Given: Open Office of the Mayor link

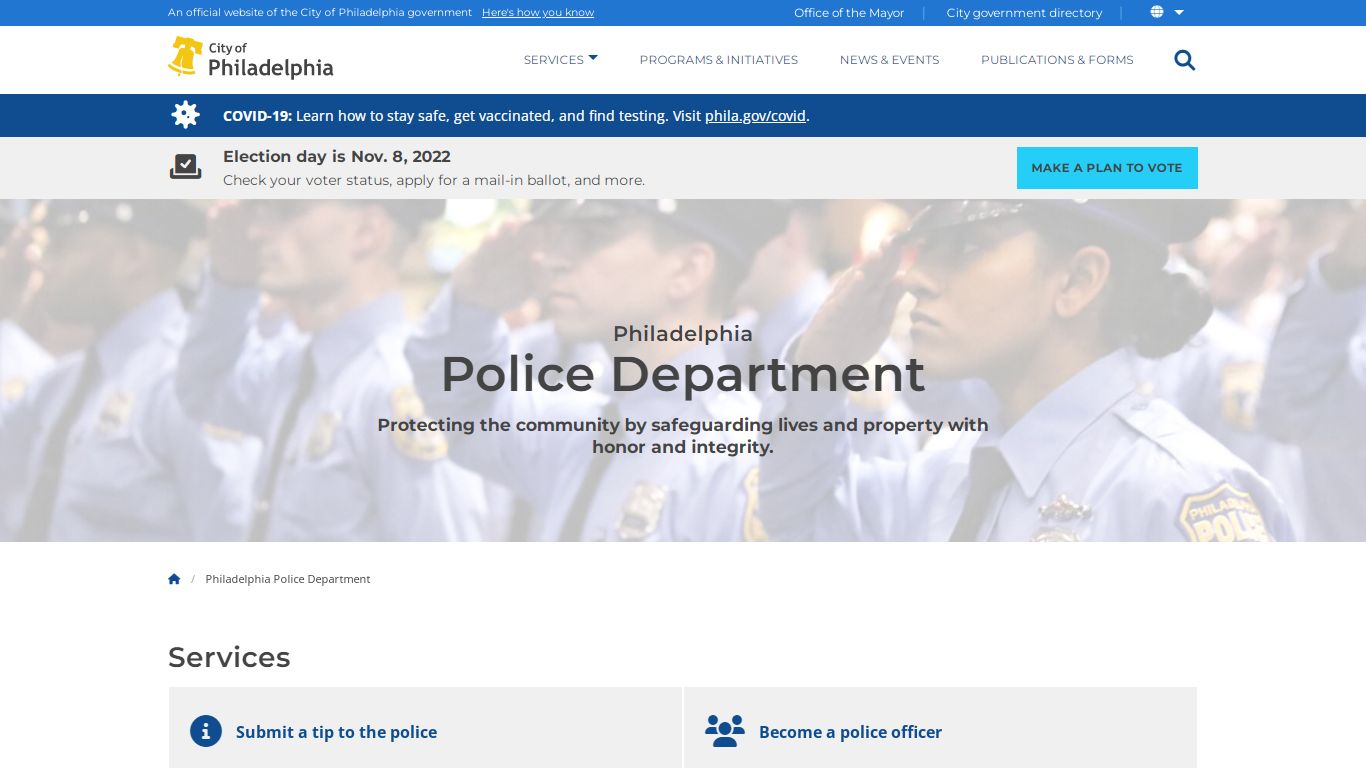Looking at the screenshot, I should point(849,13).
